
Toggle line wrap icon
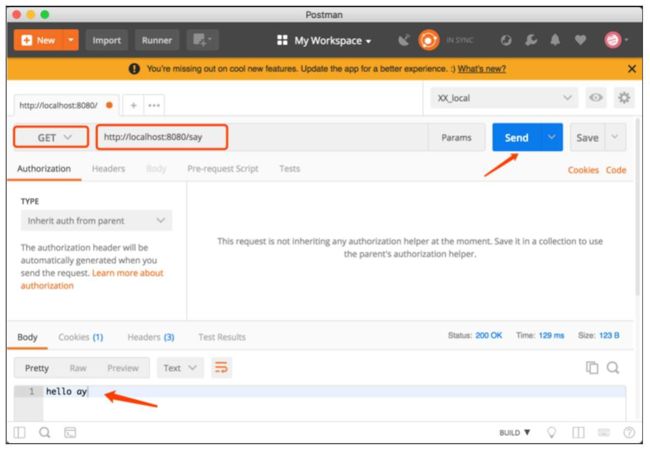coord(221,368)
